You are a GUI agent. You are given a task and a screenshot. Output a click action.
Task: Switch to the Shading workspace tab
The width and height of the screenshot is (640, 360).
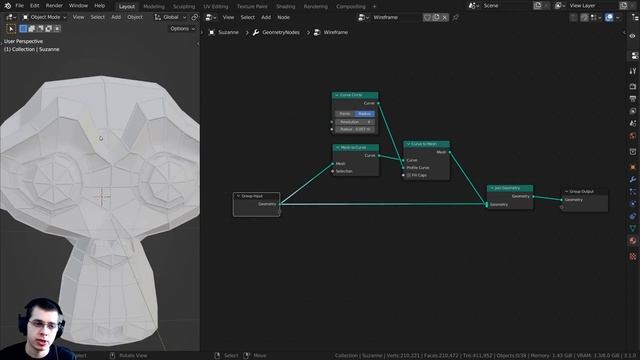point(285,7)
